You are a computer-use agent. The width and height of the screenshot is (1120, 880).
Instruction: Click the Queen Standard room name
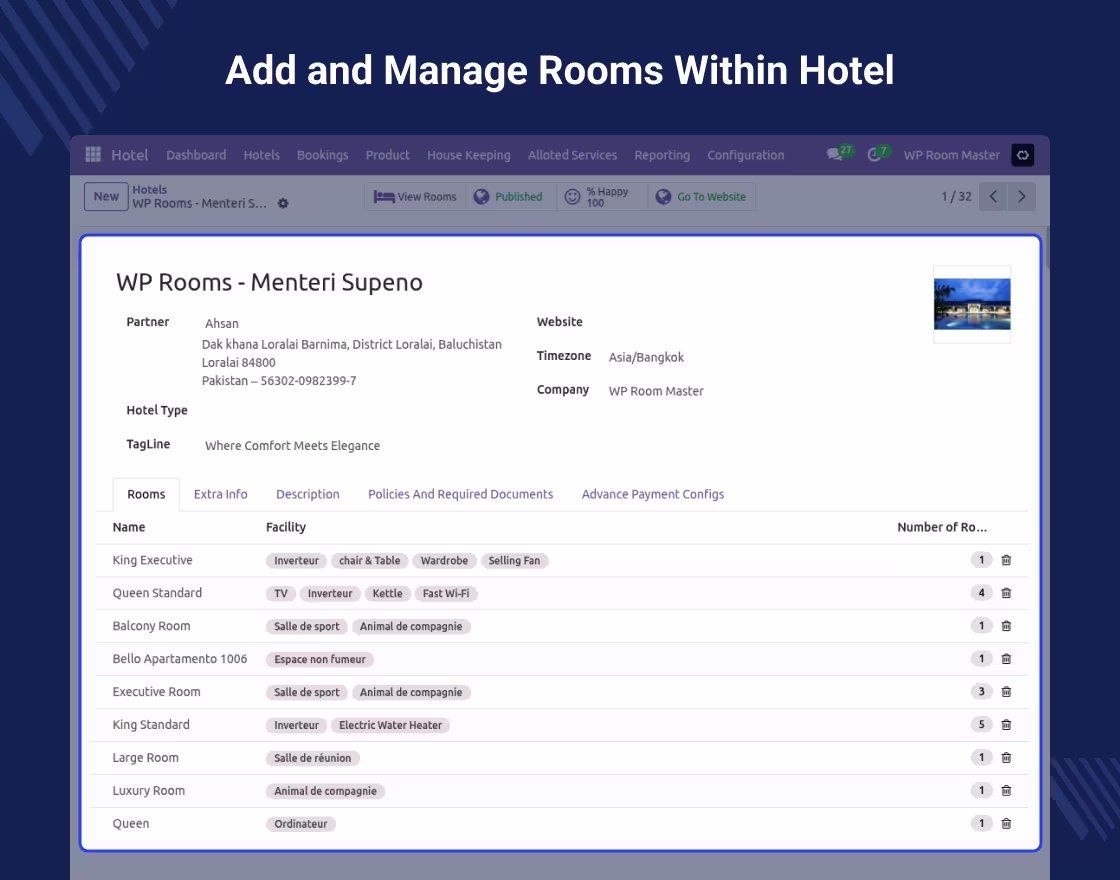157,593
